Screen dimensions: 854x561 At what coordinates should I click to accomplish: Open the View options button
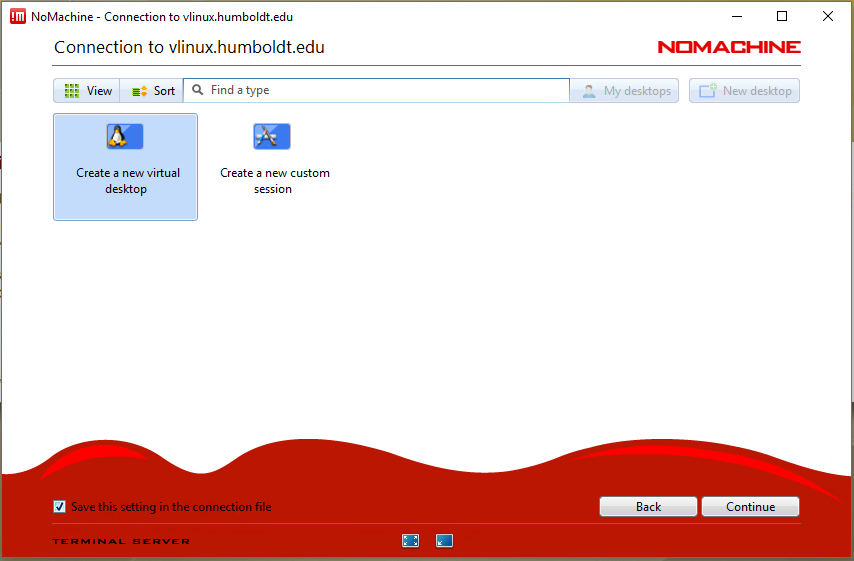pos(87,90)
